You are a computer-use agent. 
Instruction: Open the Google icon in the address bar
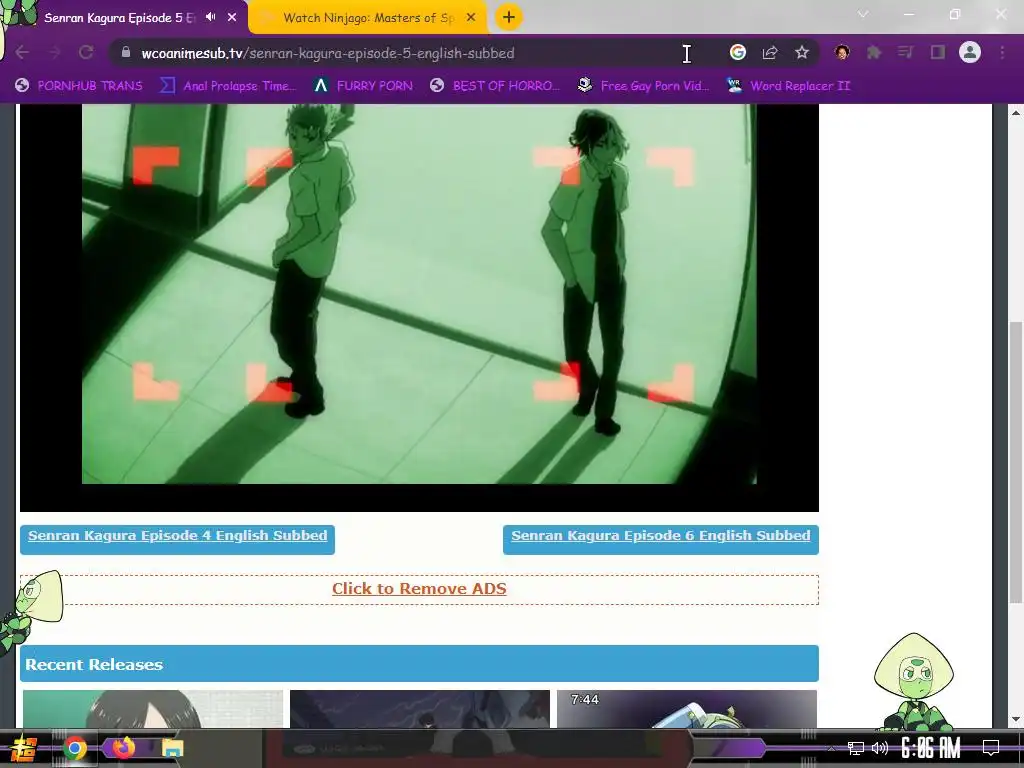coord(737,52)
